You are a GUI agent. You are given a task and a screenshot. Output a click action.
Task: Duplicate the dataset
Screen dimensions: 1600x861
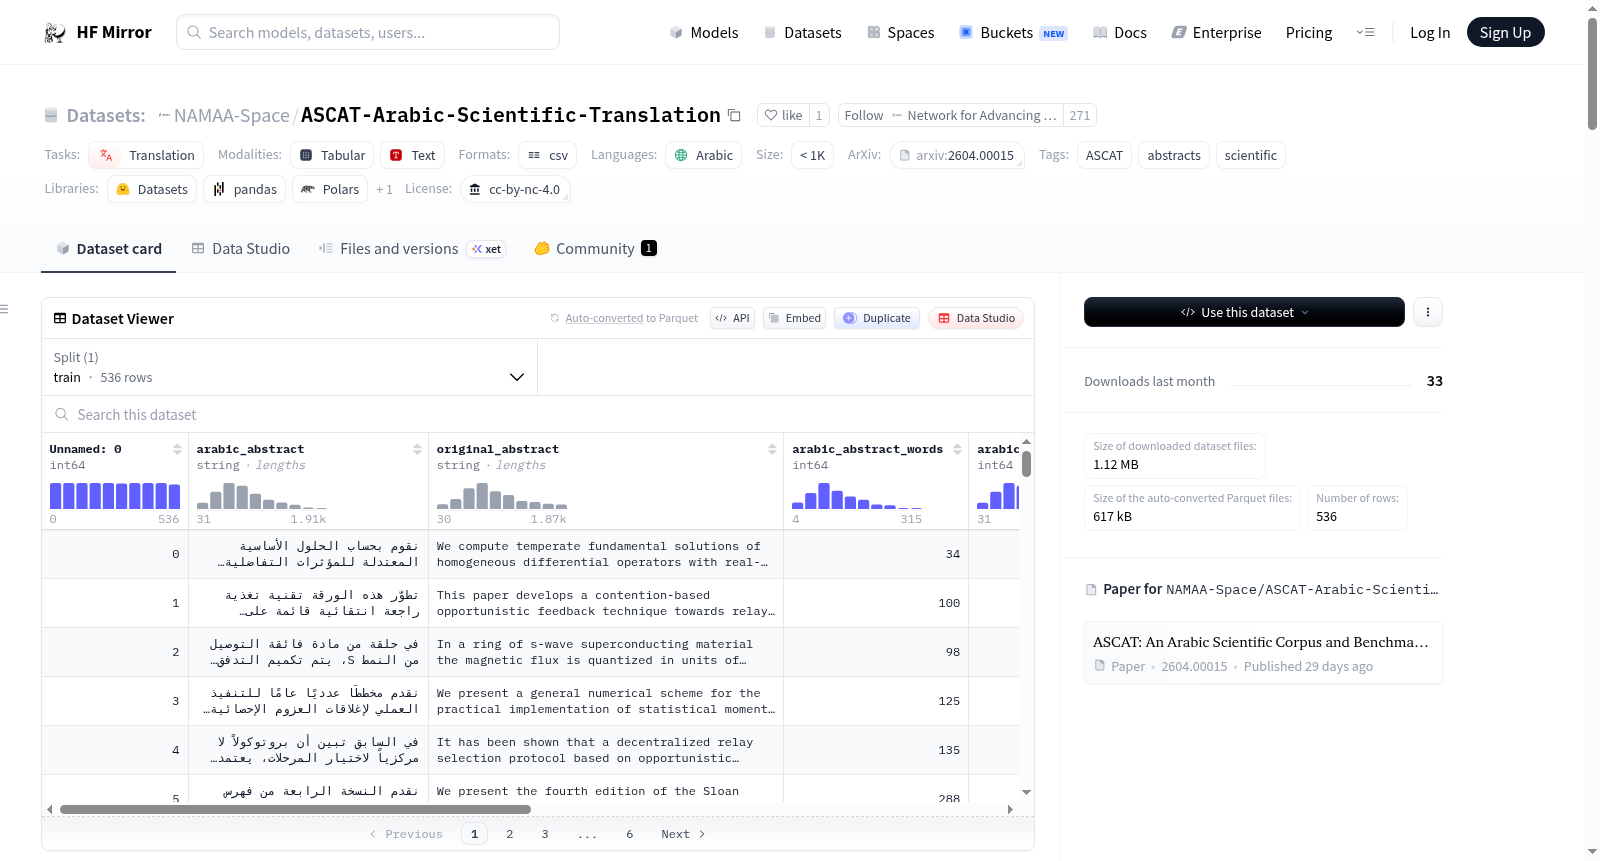[876, 318]
